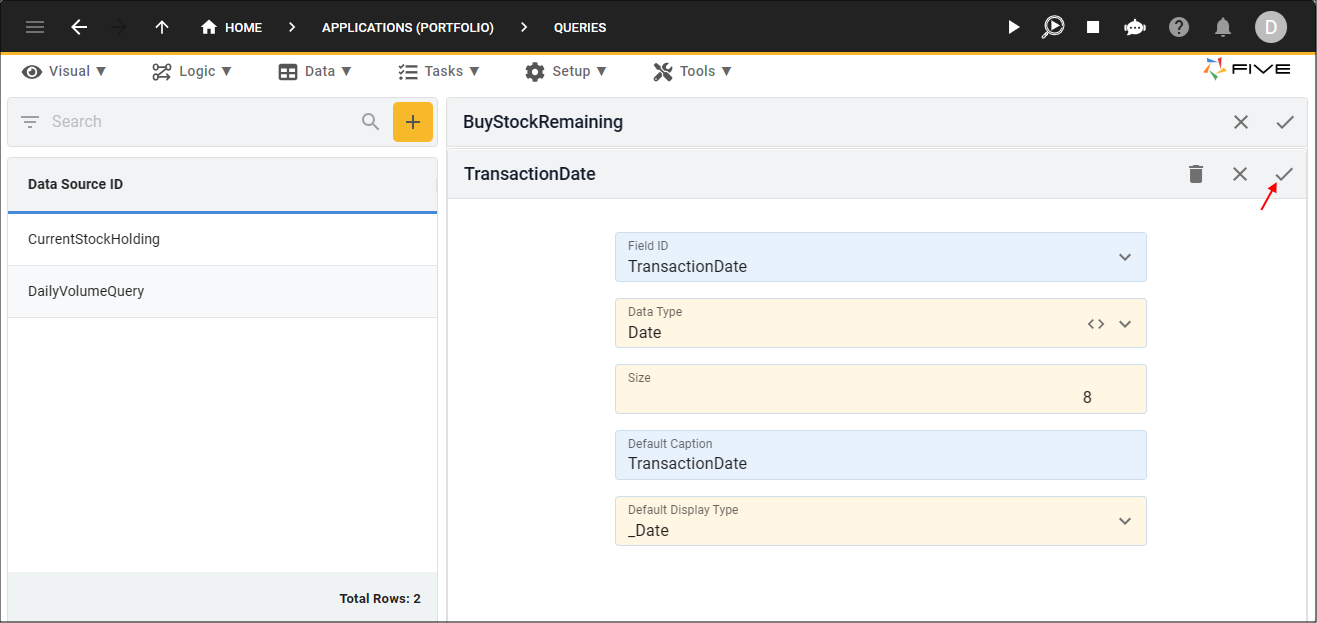The image size is (1317, 623).
Task: Open the help question mark icon
Action: (1179, 27)
